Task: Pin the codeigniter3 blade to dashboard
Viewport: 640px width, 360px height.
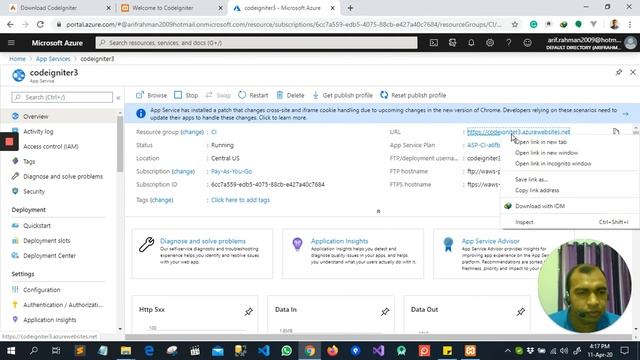Action: pyautogui.click(x=619, y=72)
